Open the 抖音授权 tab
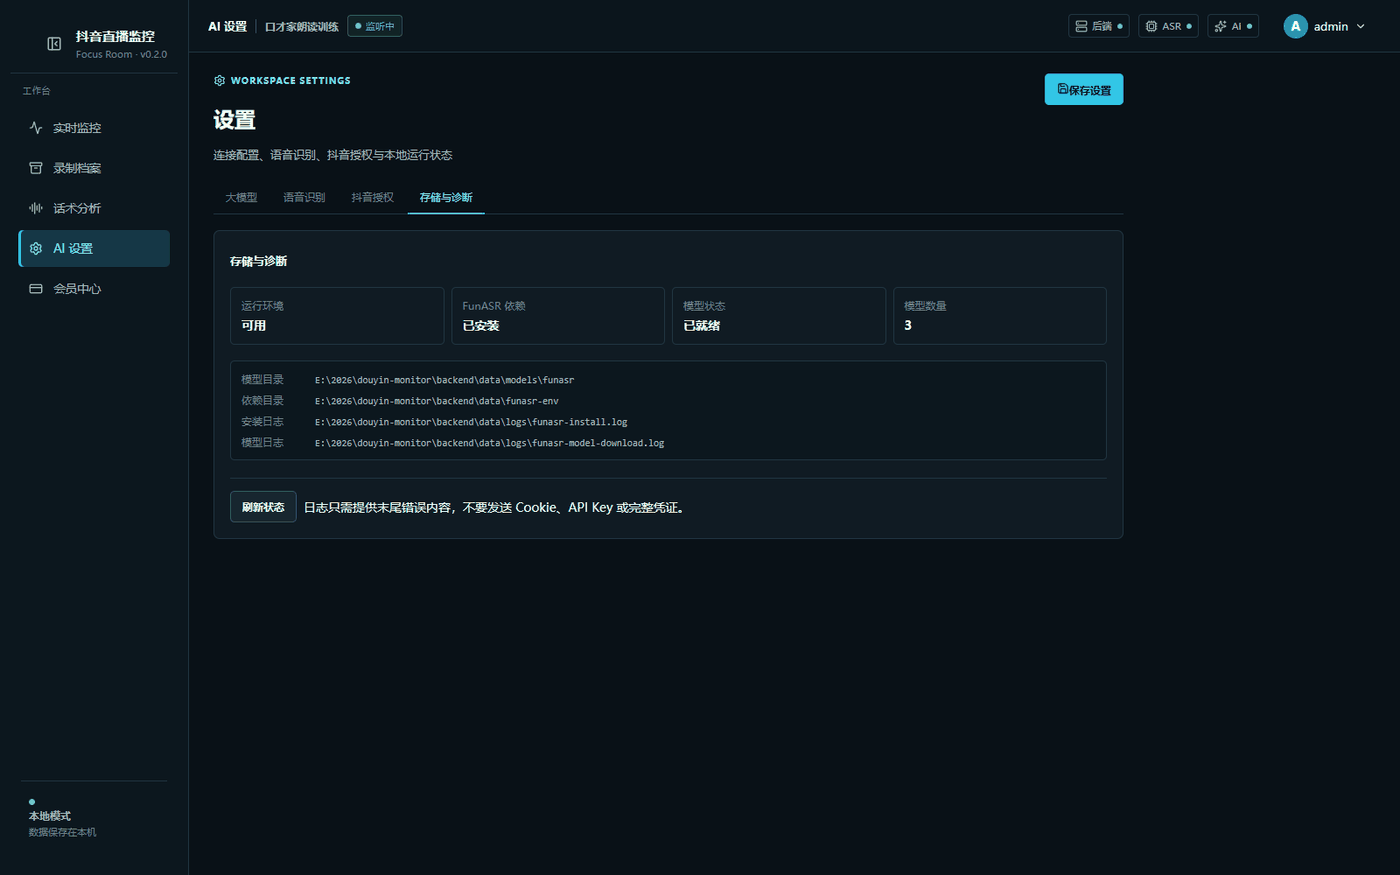1400x875 pixels. coord(372,197)
